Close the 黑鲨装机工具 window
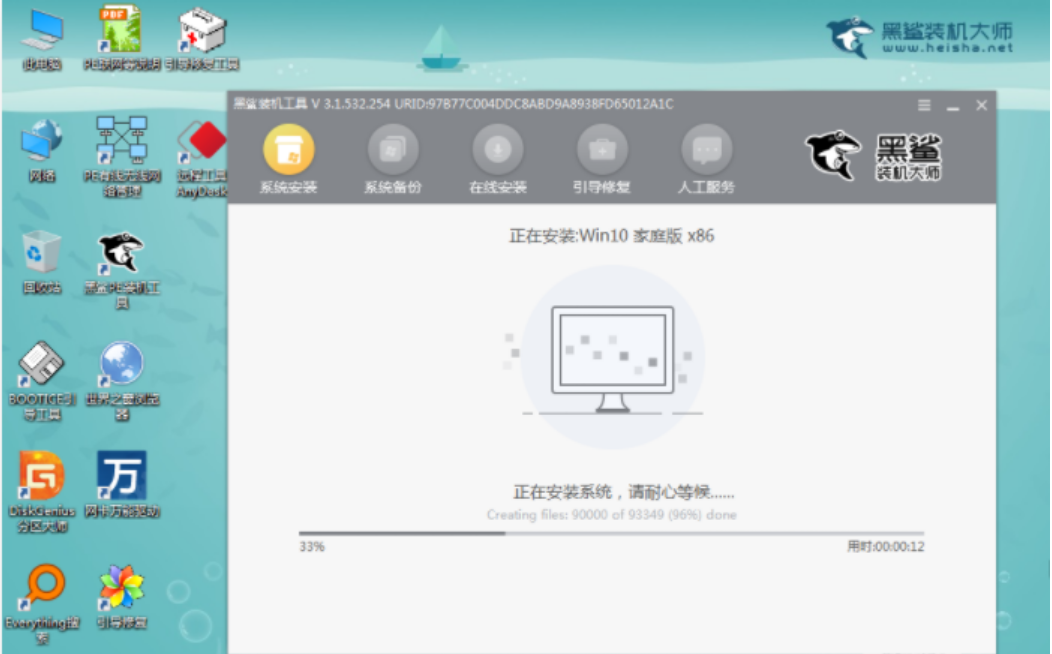 pyautogui.click(x=981, y=105)
